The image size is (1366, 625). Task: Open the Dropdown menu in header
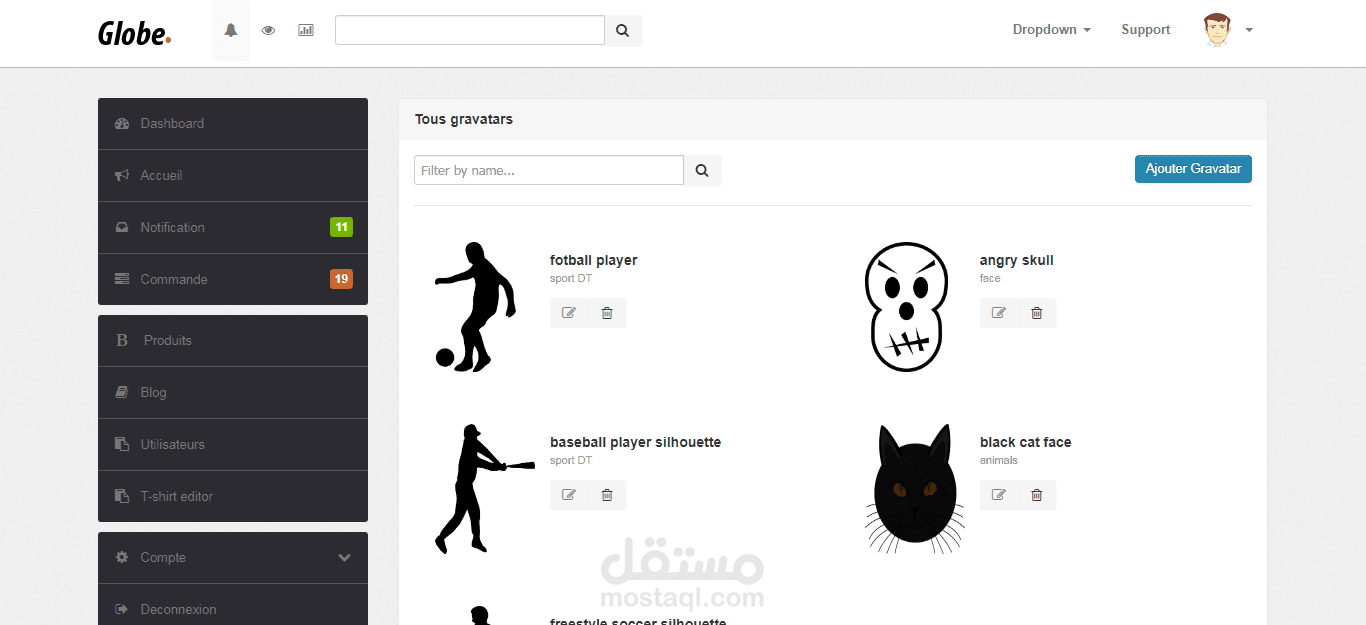[x=1051, y=30]
